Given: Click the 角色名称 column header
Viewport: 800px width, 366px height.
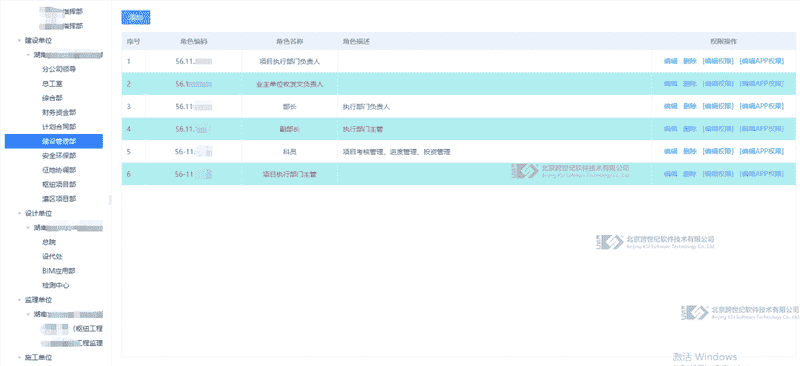Looking at the screenshot, I should 289,41.
